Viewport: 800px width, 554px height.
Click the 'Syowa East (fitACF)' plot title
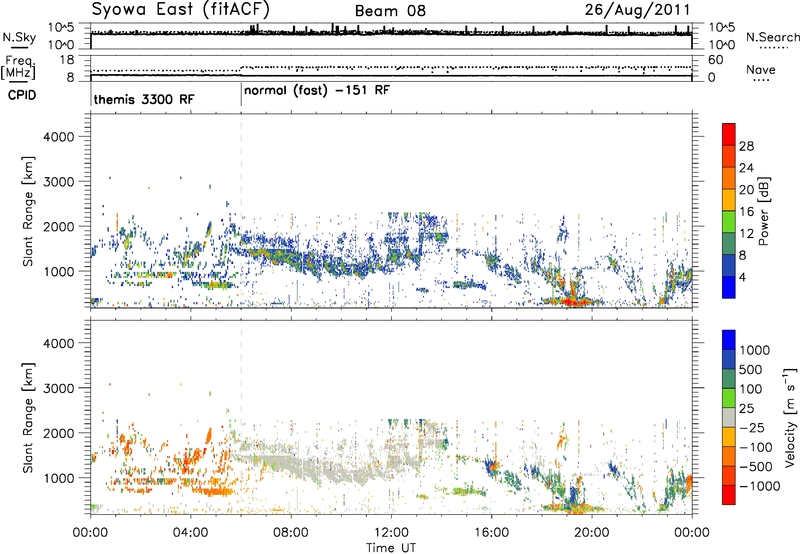(x=181, y=10)
